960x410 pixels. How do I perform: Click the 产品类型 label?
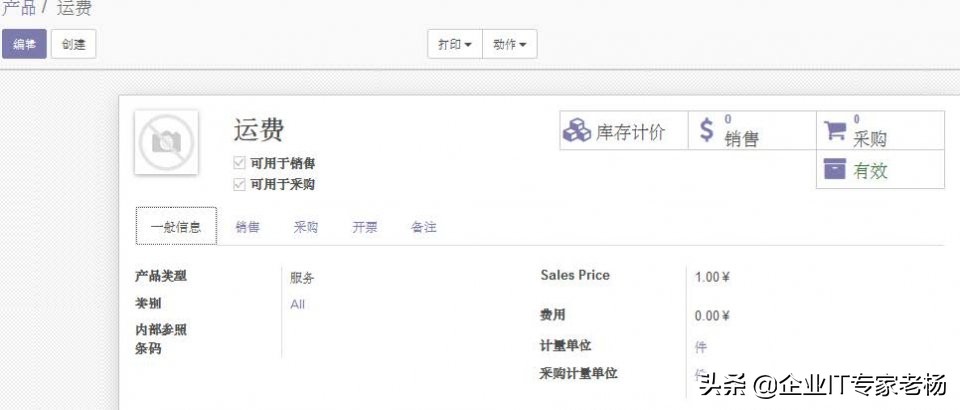point(161,276)
